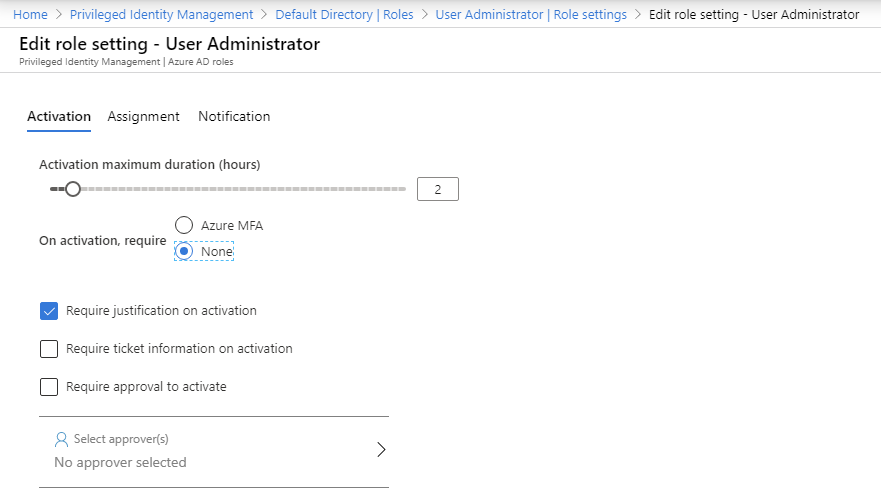Check Require approval to activate
The width and height of the screenshot is (881, 503).
pos(49,387)
